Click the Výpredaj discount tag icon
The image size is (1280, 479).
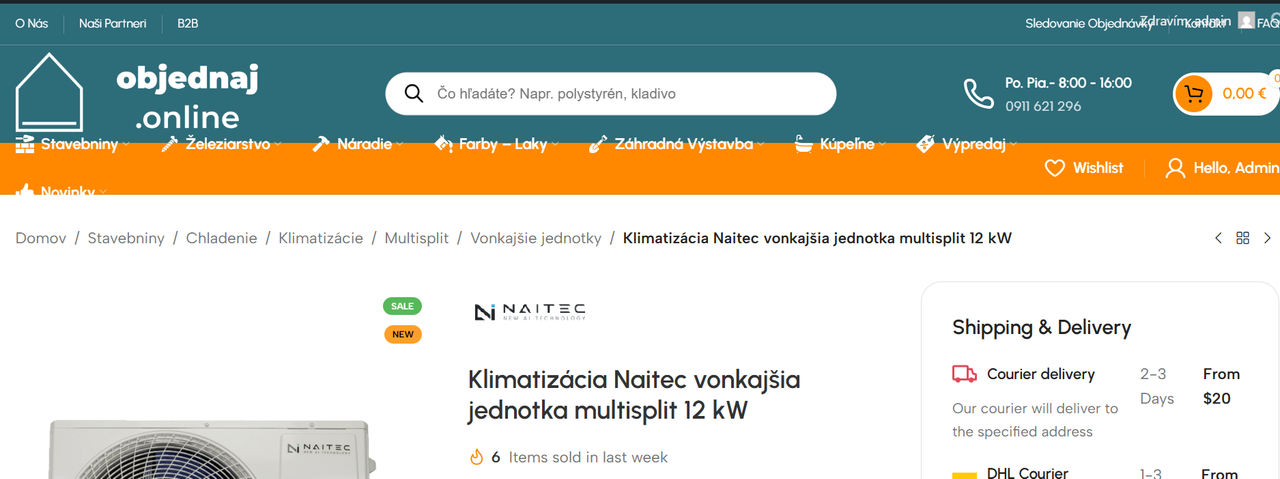[926, 144]
